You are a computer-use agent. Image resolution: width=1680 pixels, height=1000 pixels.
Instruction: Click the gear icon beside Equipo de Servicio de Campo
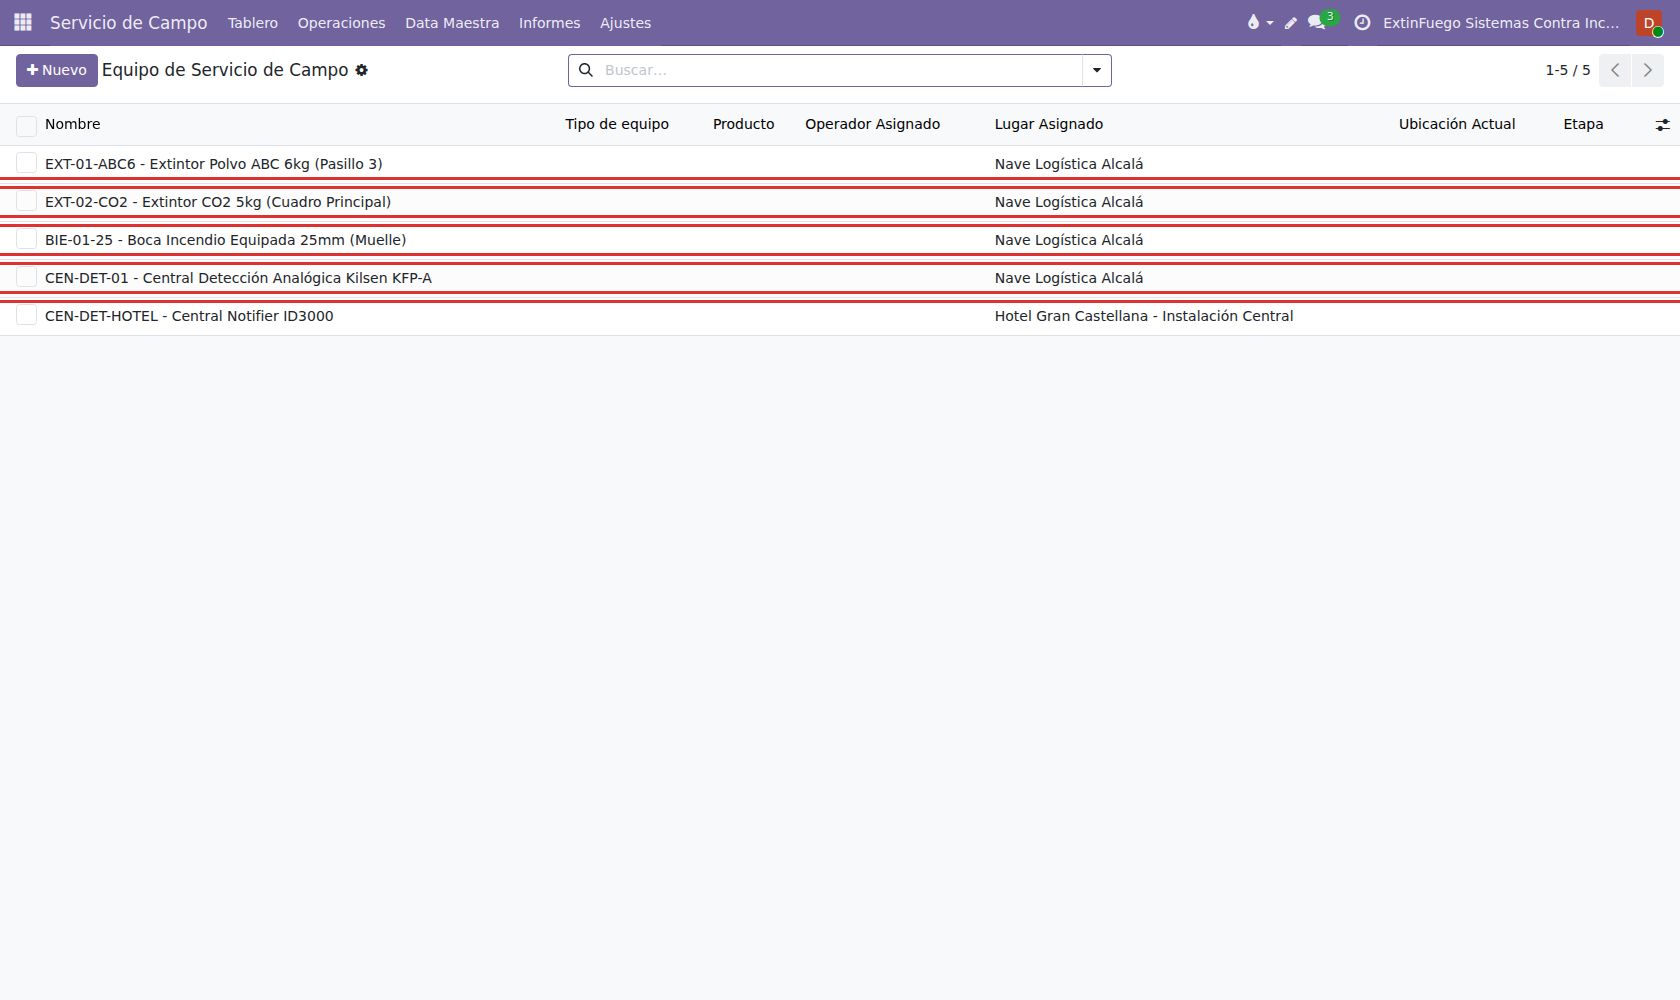362,70
